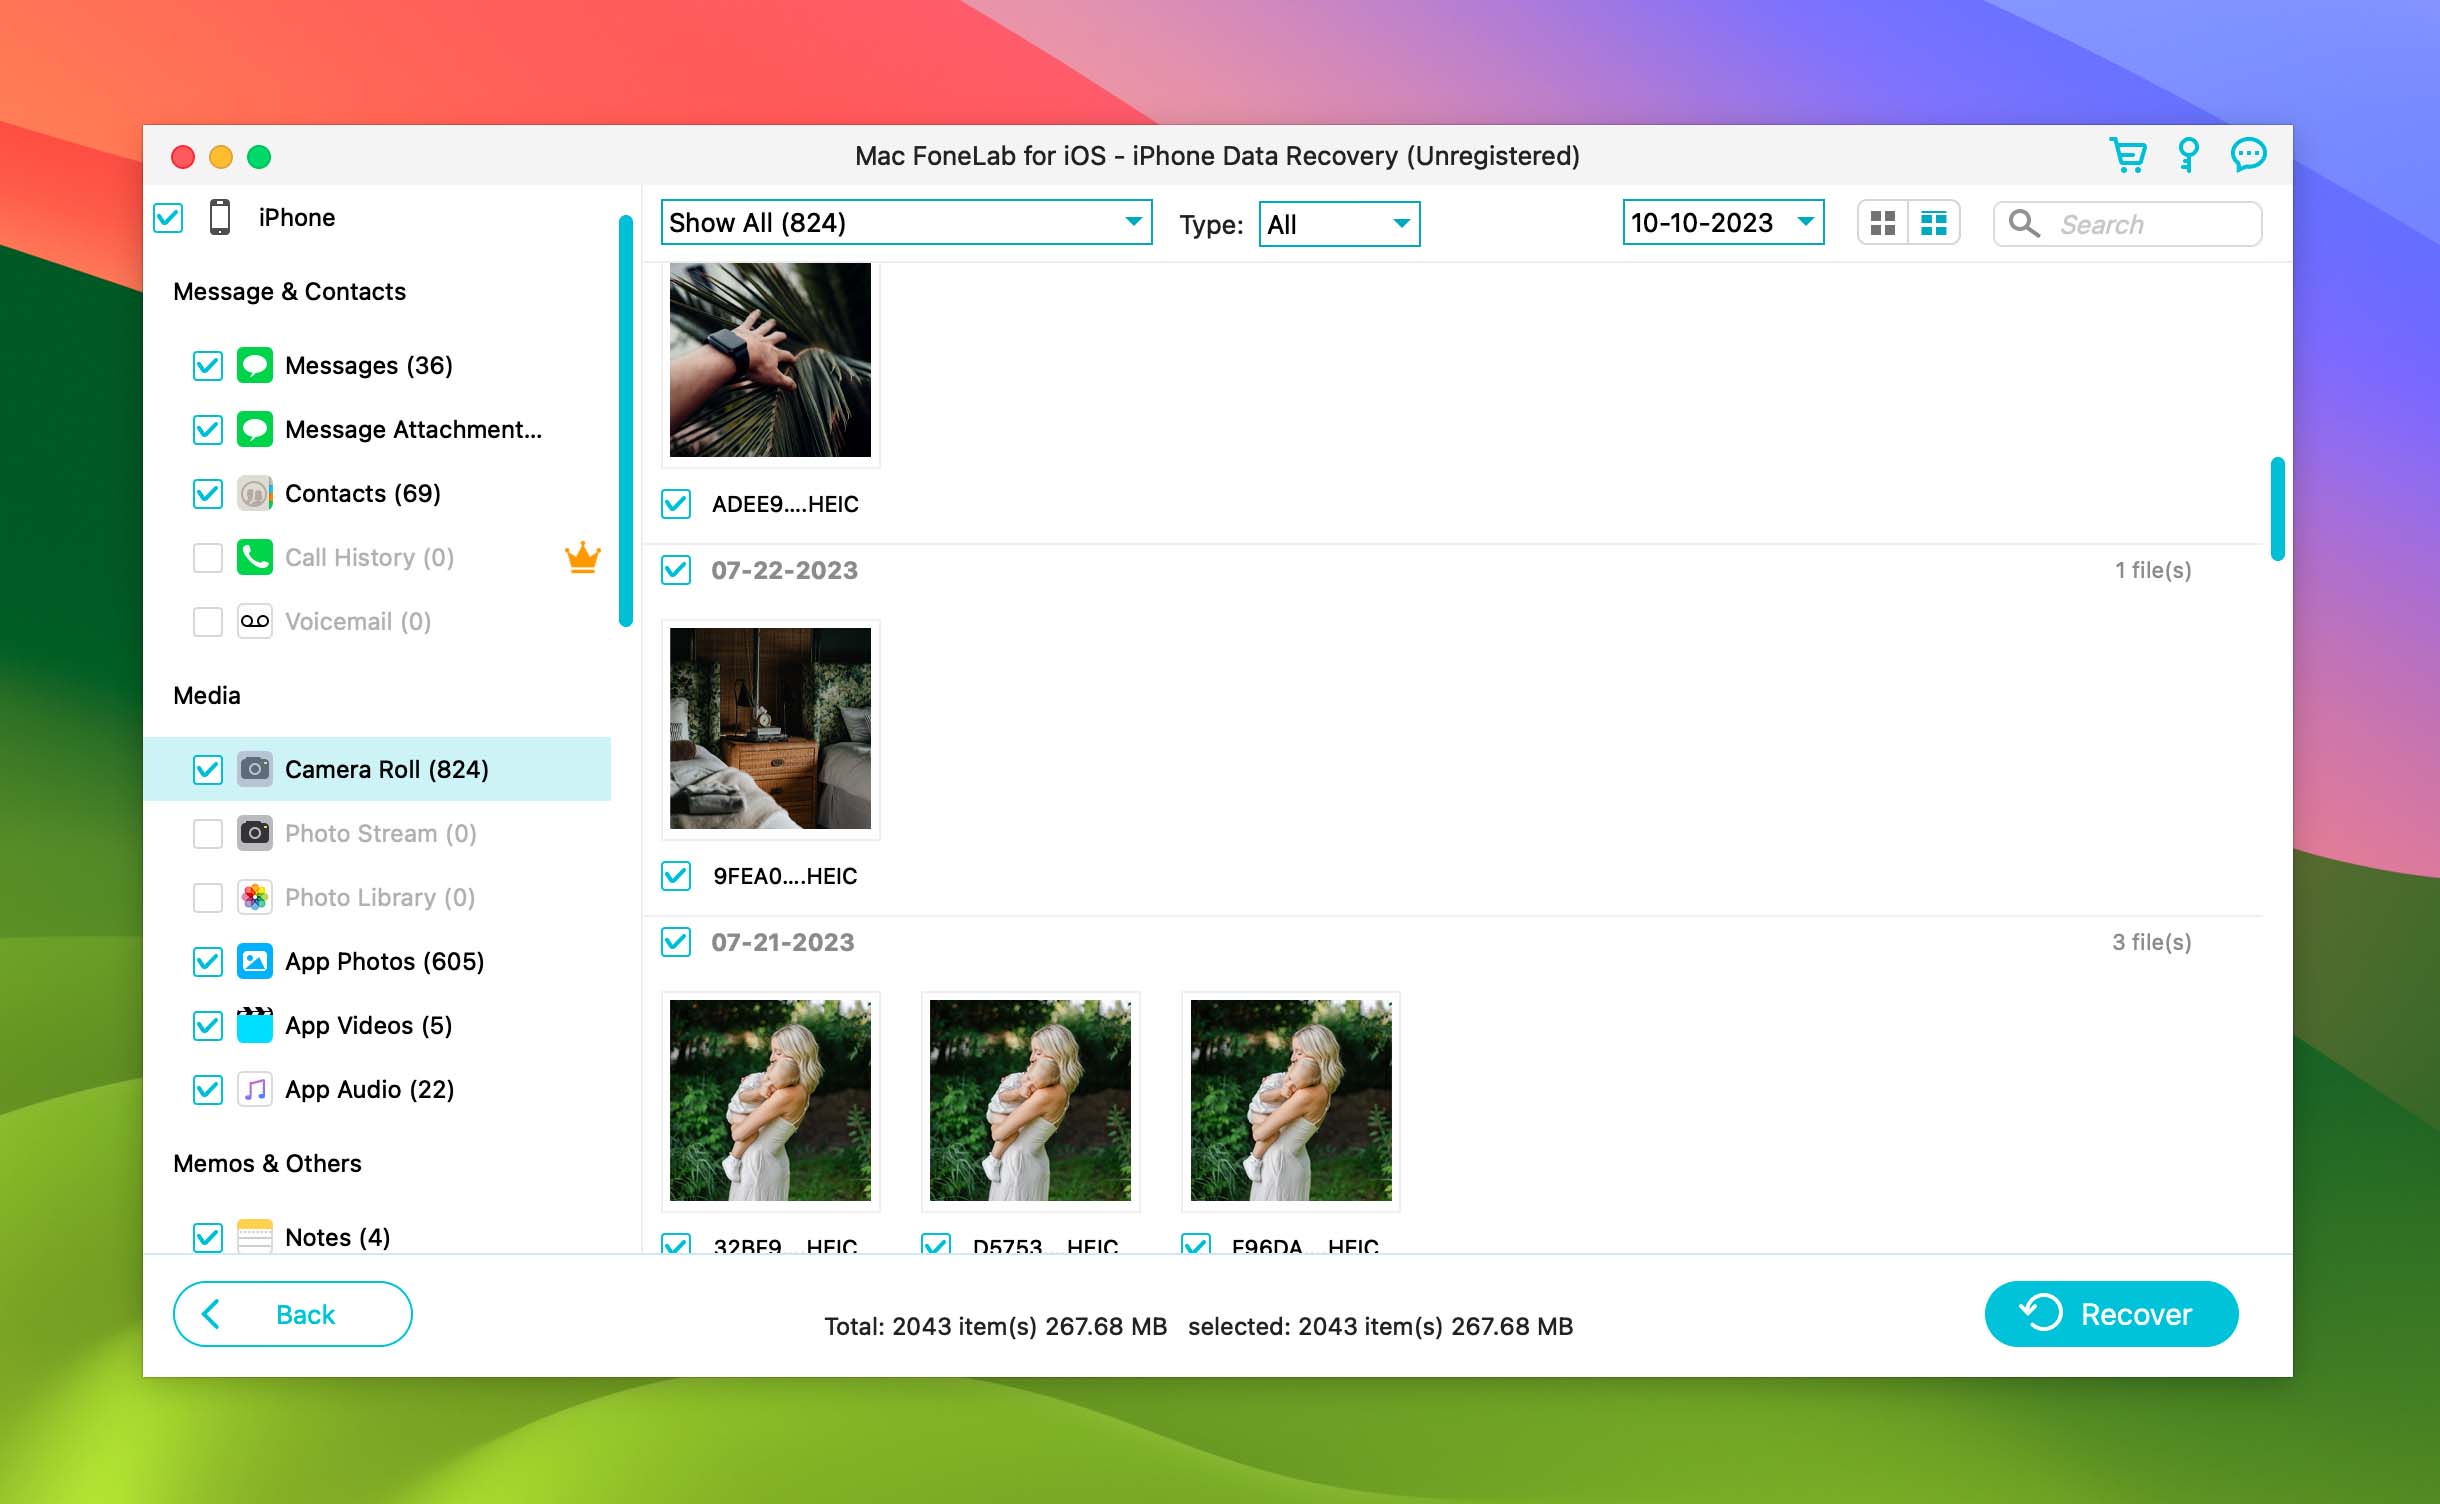Click the Call History phone icon

pos(254,557)
